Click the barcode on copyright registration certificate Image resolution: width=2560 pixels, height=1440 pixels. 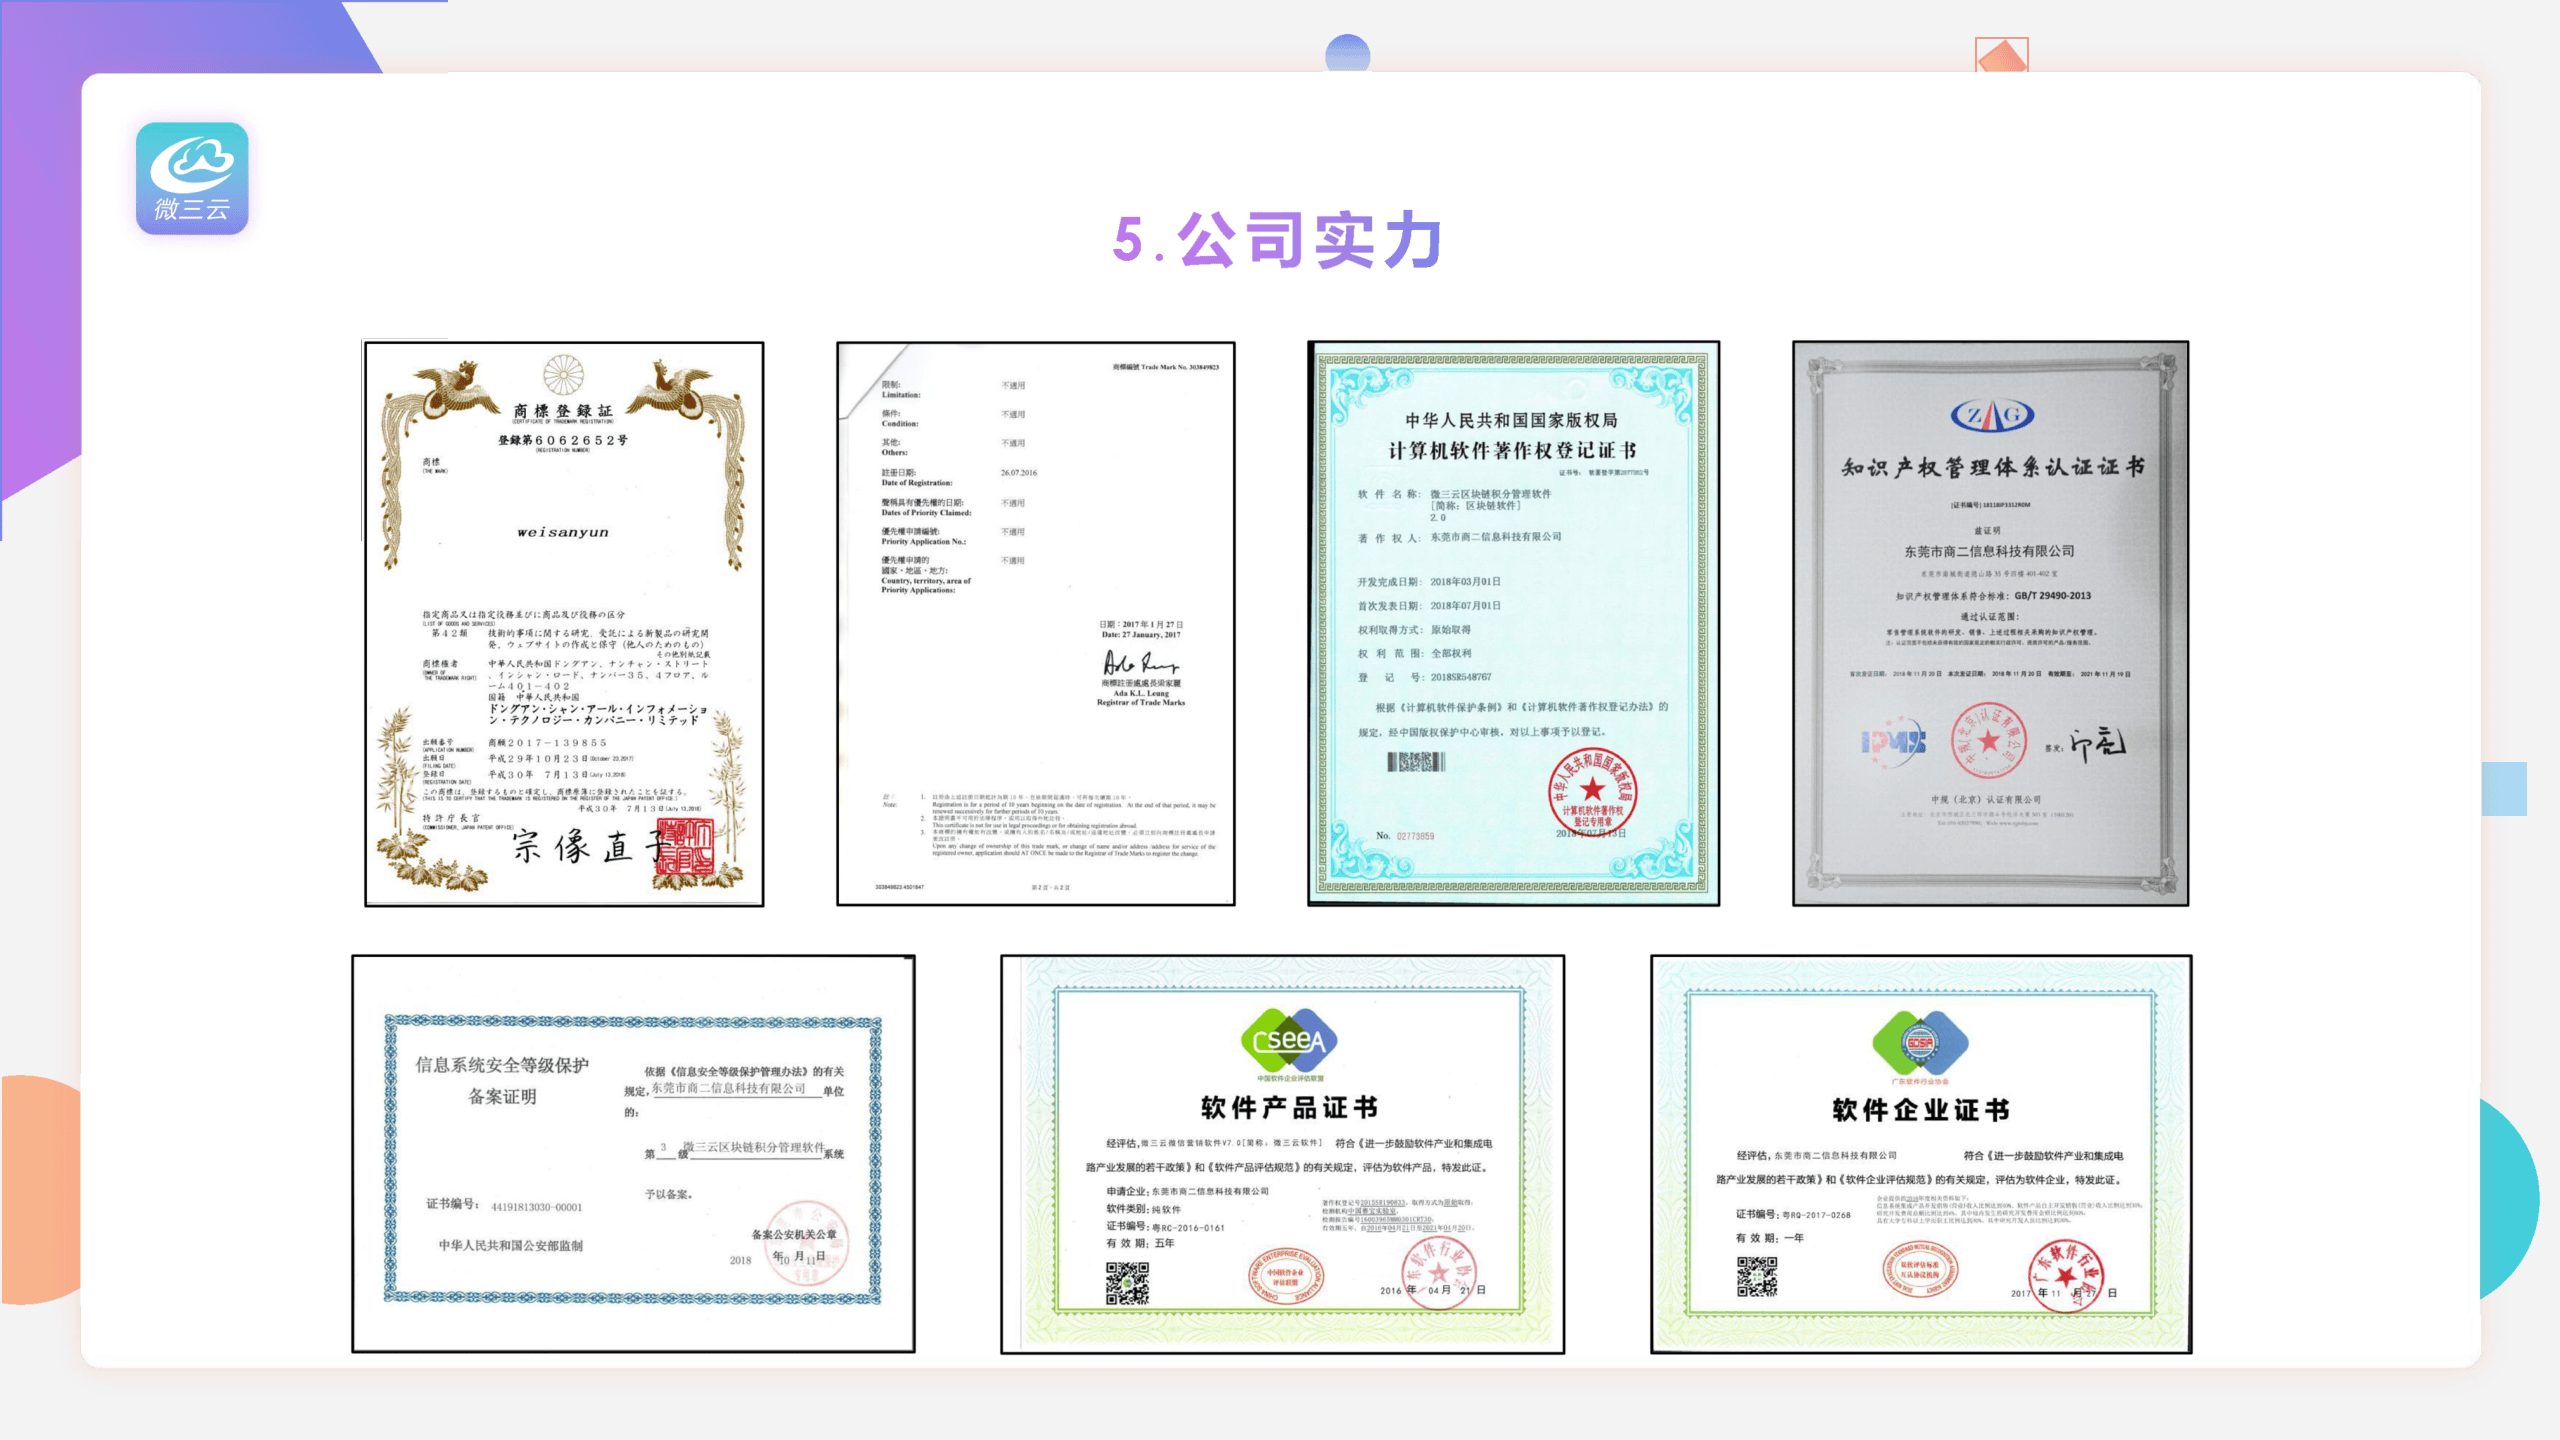pyautogui.click(x=1415, y=762)
